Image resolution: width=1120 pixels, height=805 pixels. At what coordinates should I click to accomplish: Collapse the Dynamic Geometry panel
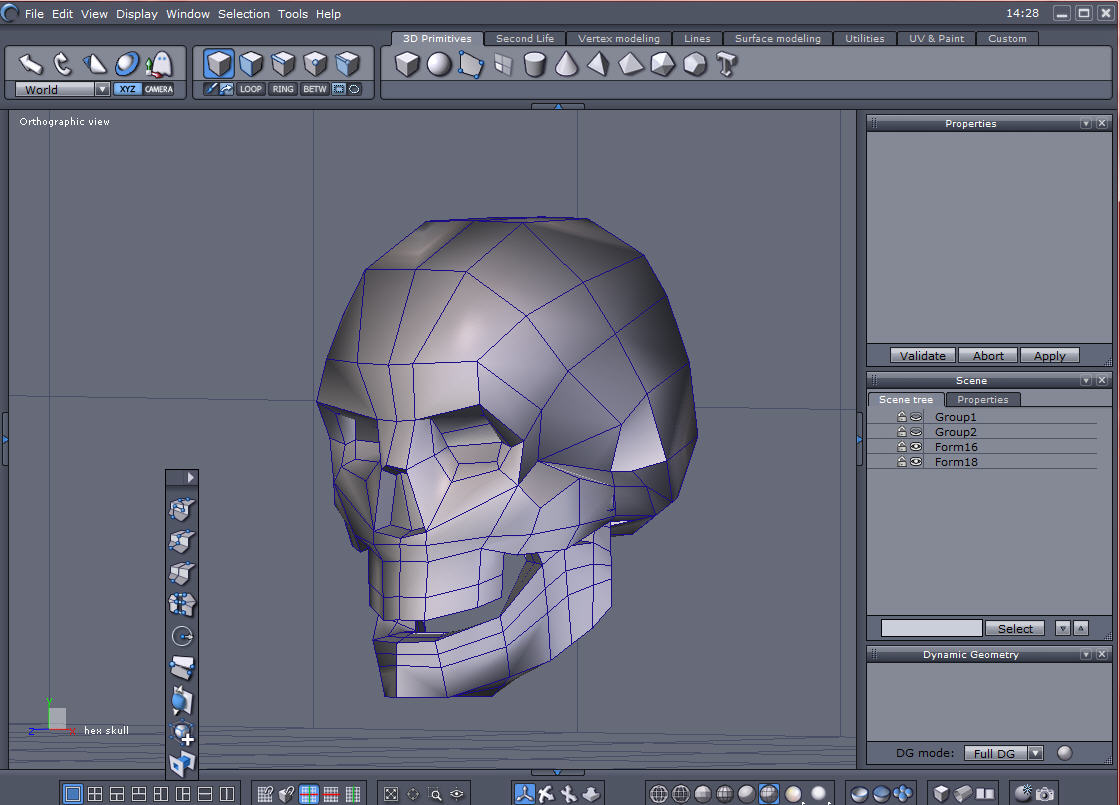pos(1086,654)
